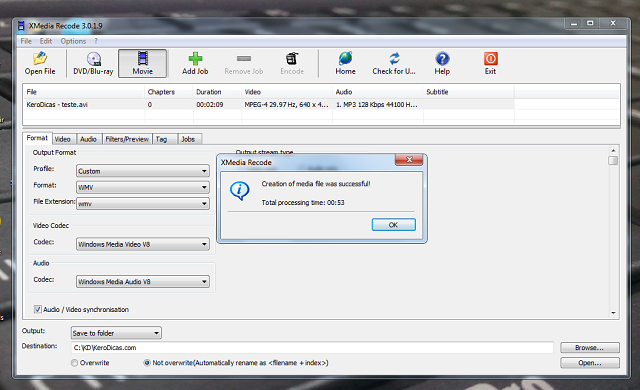Click the Remove Job toolbar icon
This screenshot has height=390, width=640.
(244, 59)
